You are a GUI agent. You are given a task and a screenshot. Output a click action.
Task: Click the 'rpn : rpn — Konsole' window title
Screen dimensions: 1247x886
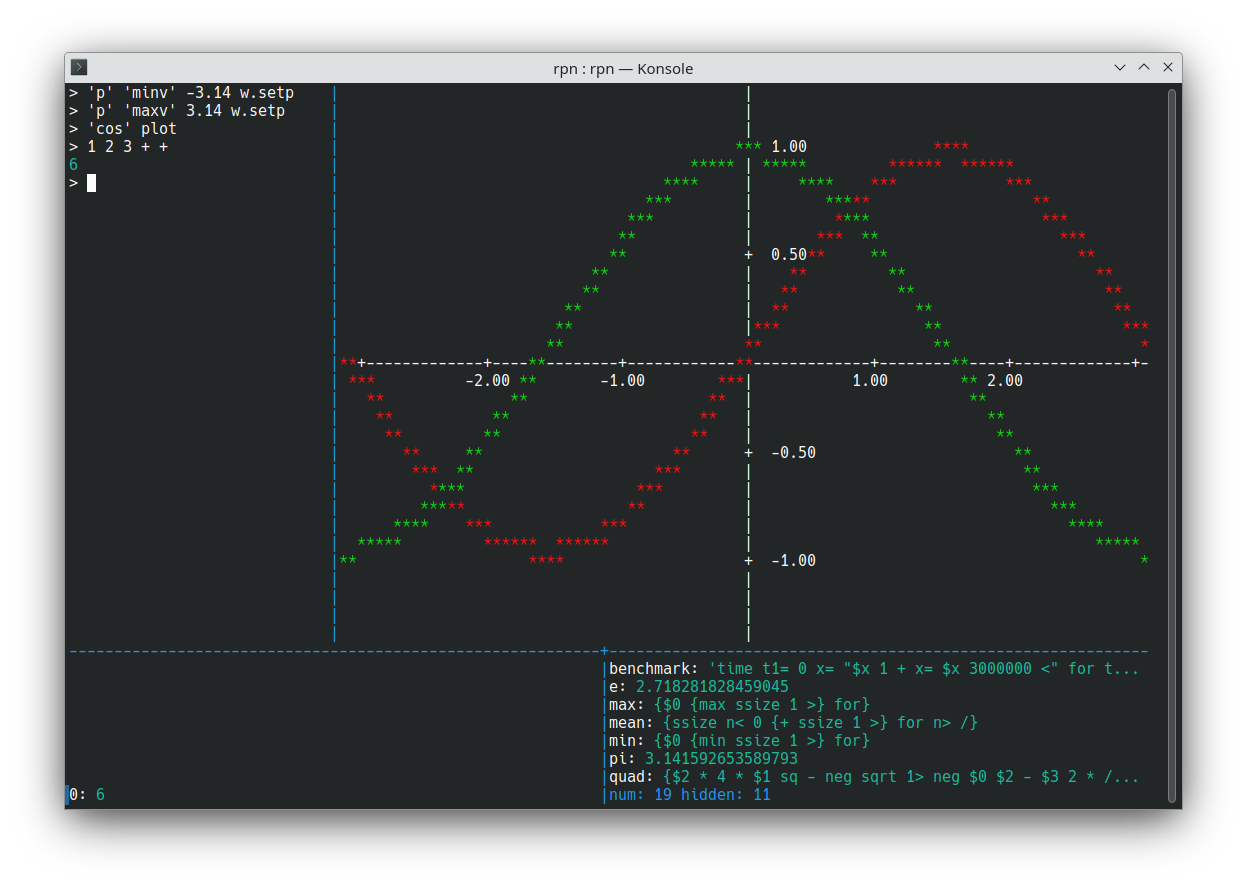pyautogui.click(x=623, y=68)
